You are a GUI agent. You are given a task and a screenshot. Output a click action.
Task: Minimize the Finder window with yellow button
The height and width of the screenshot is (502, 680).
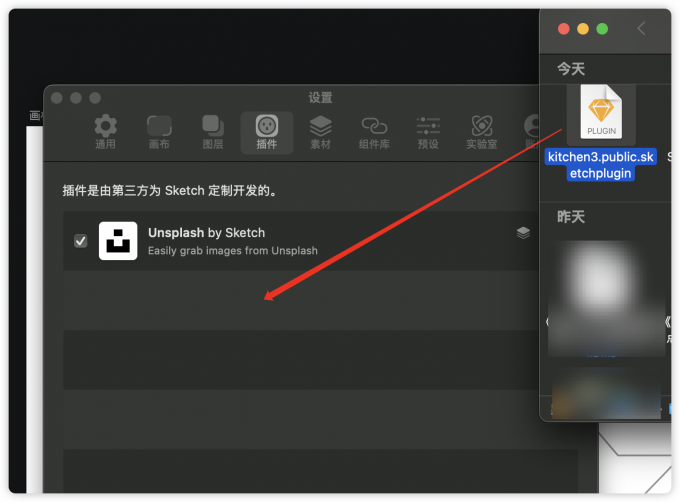tap(583, 29)
